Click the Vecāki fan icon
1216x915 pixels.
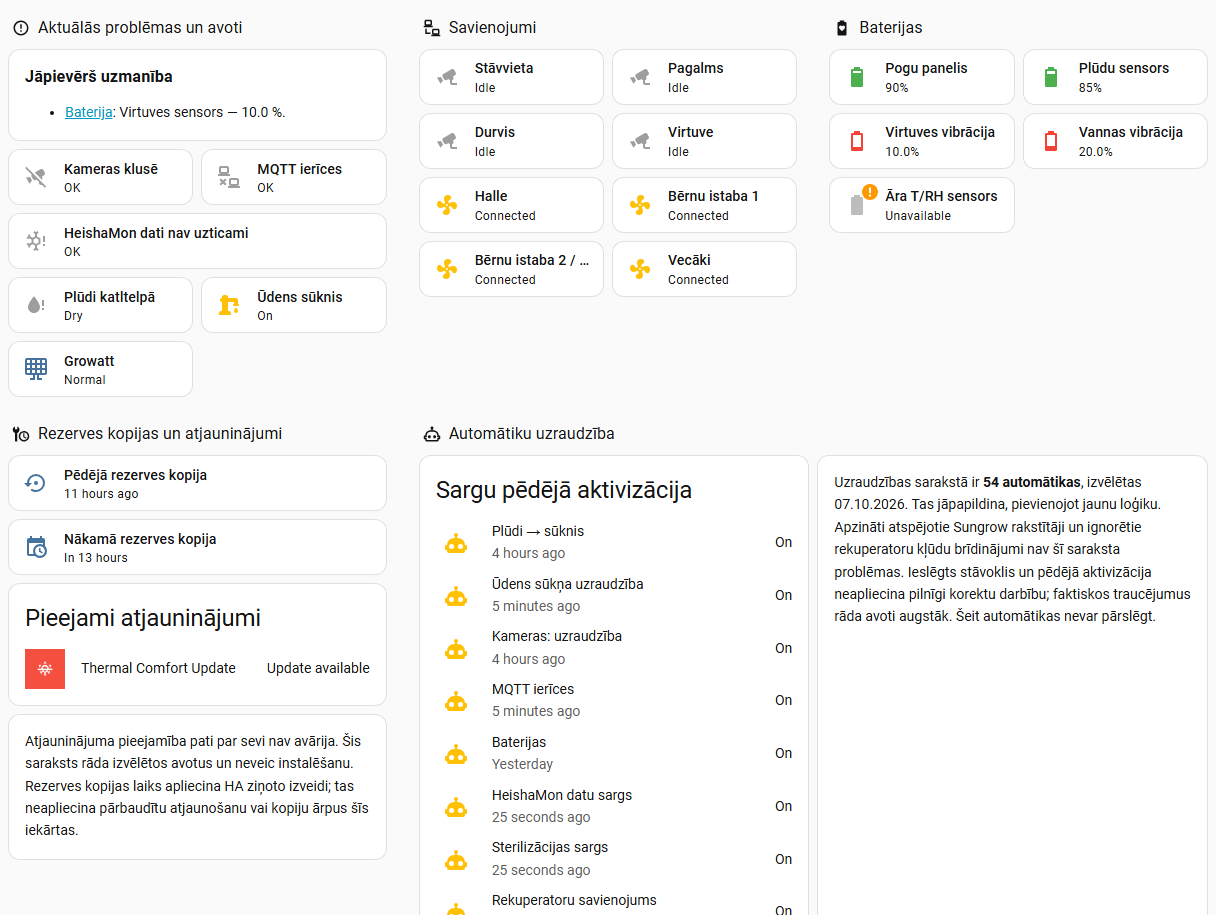click(x=640, y=269)
